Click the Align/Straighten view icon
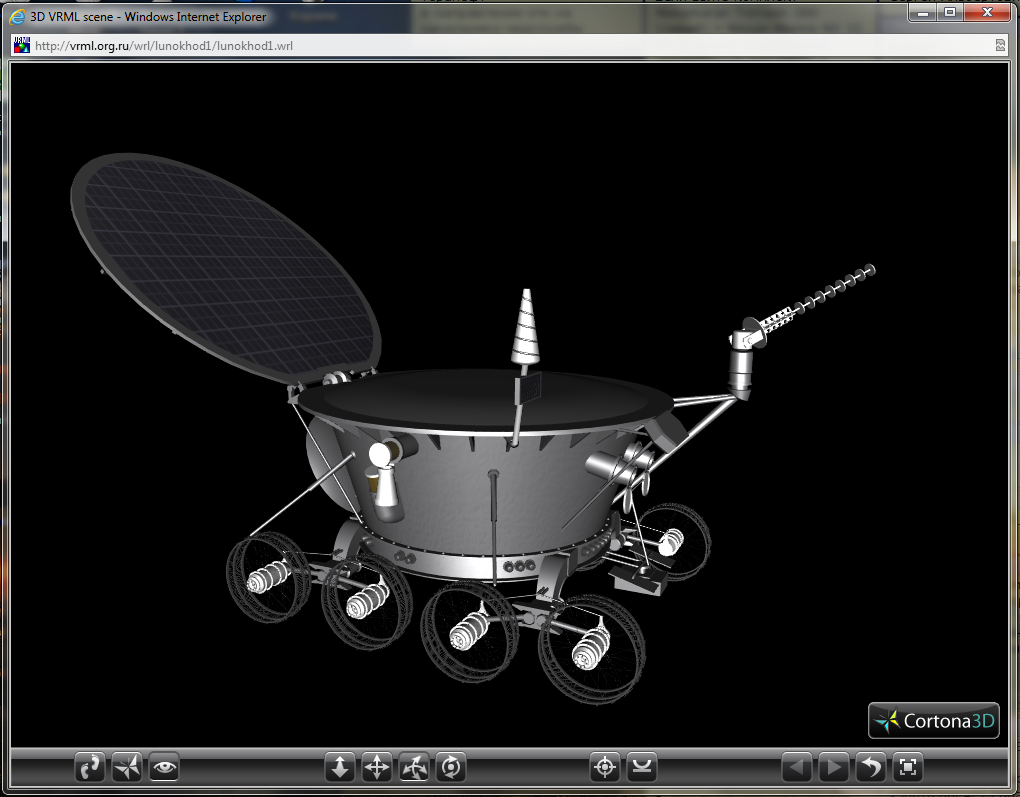The height and width of the screenshot is (797, 1020). (x=642, y=767)
